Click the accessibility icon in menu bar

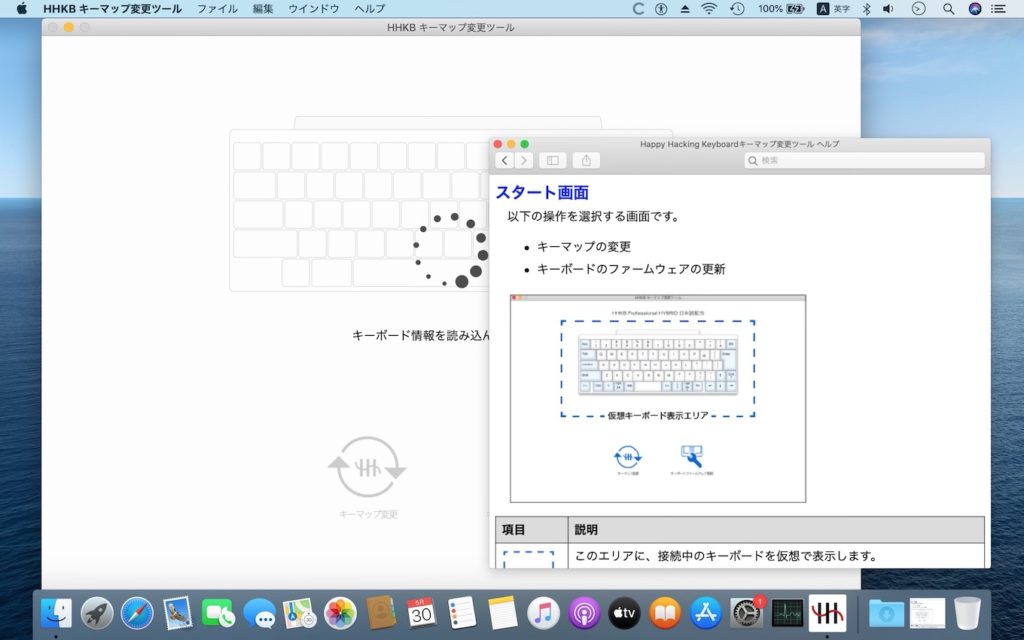661,8
